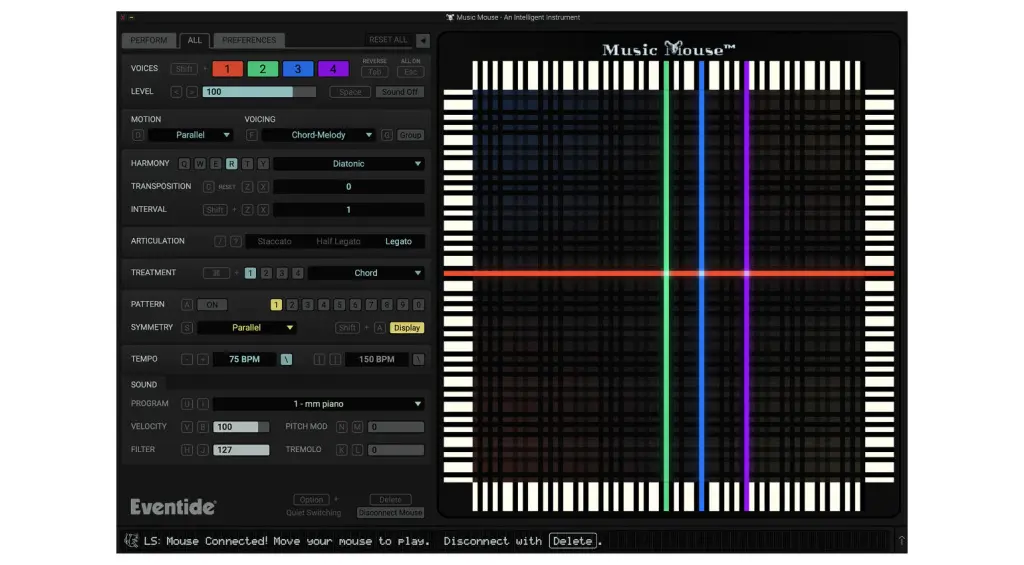Click the Z key in Transposition row

248,187
